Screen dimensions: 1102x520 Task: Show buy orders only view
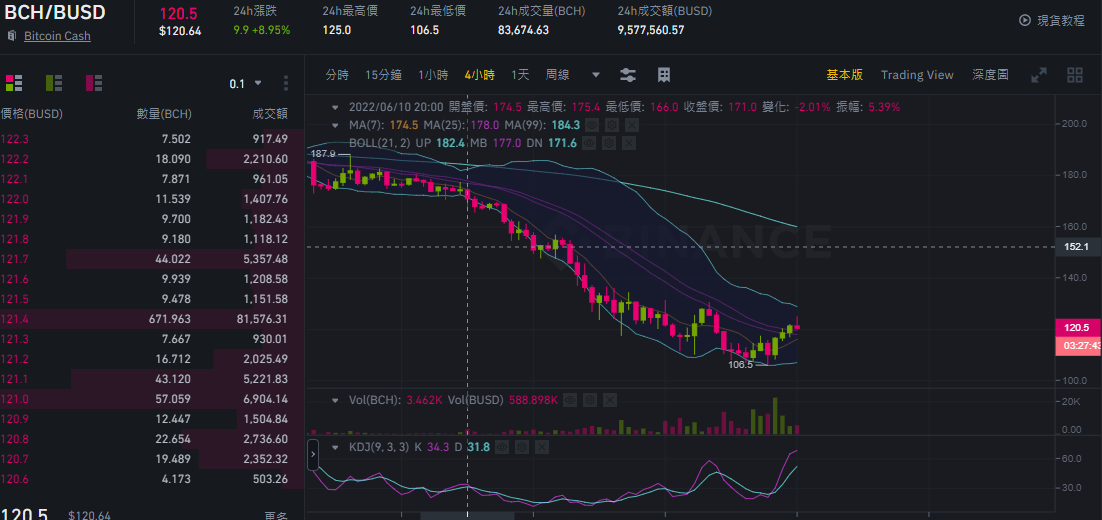(54, 83)
